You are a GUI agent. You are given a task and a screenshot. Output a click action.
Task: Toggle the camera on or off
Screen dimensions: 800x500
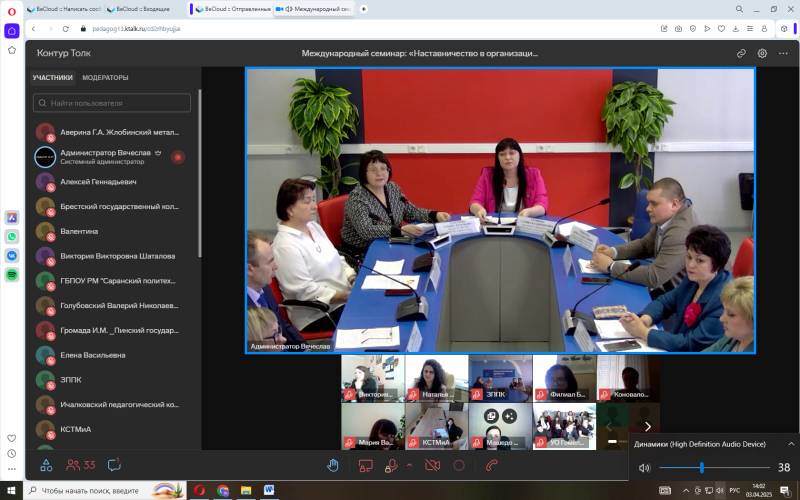433,465
